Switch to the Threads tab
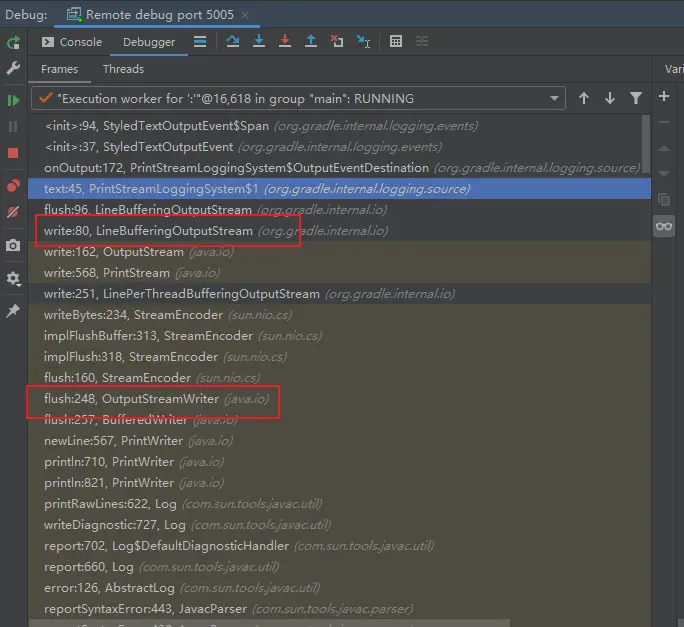Image resolution: width=684 pixels, height=627 pixels. point(123,69)
